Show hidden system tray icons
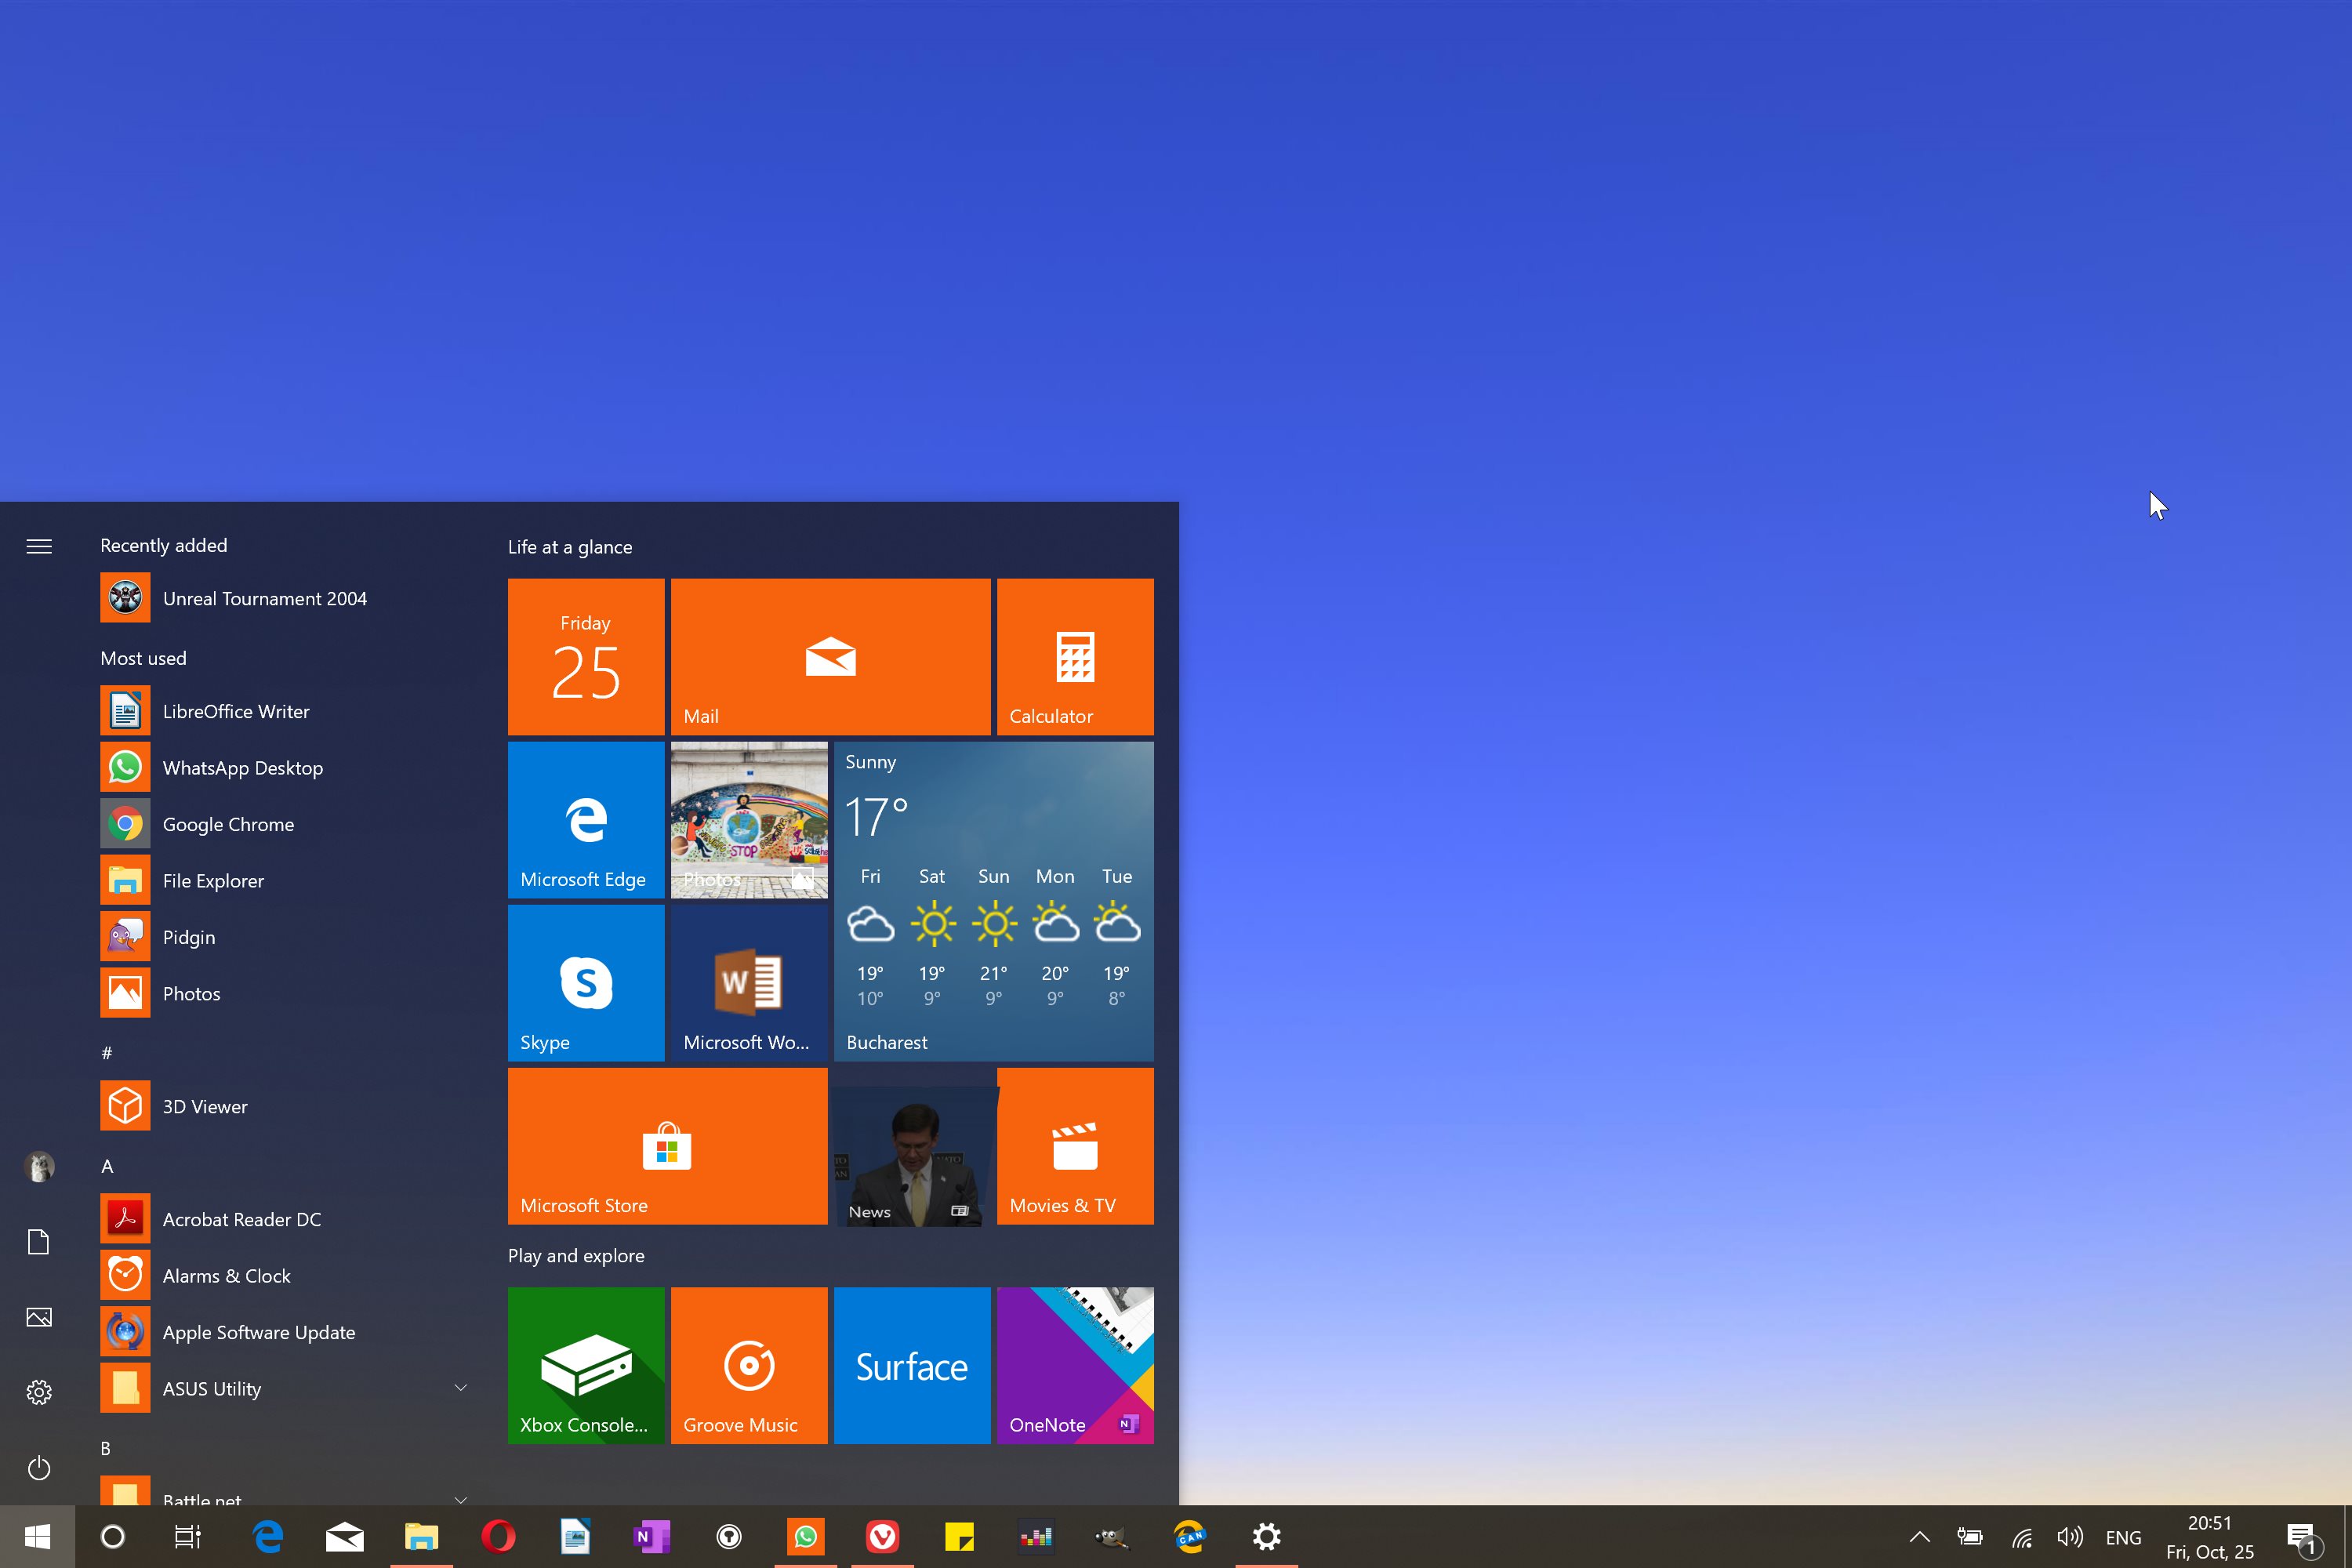This screenshot has height=1568, width=2352. [1919, 1537]
